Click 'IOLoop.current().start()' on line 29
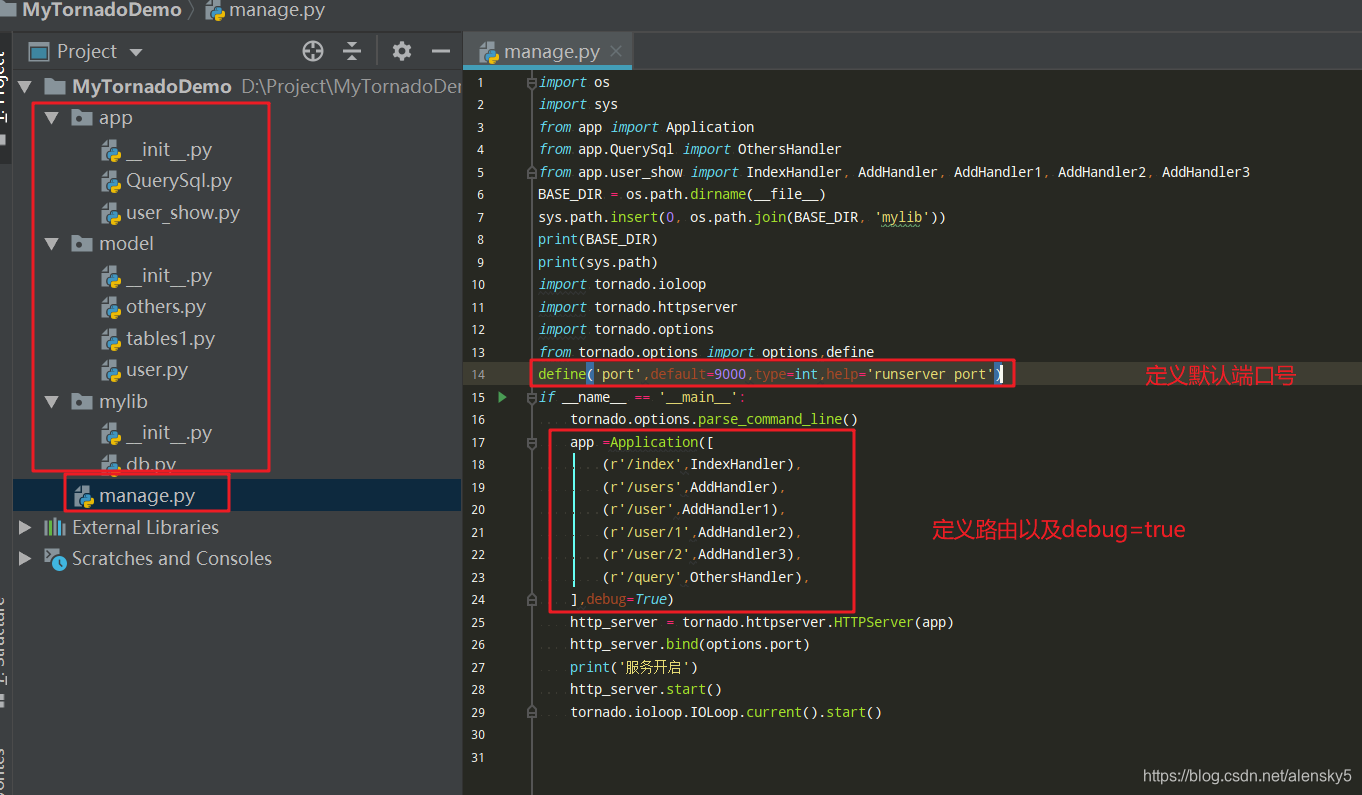This screenshot has height=795, width=1362. click(x=786, y=712)
